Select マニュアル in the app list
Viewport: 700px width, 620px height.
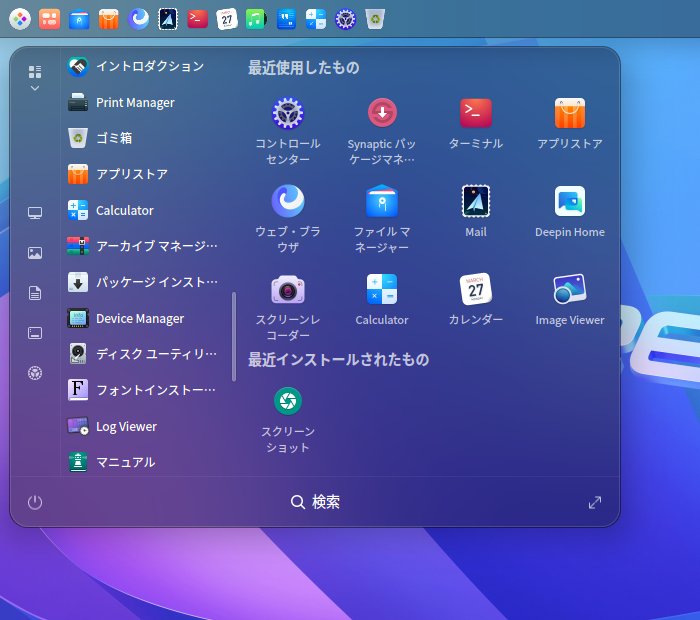click(x=125, y=462)
